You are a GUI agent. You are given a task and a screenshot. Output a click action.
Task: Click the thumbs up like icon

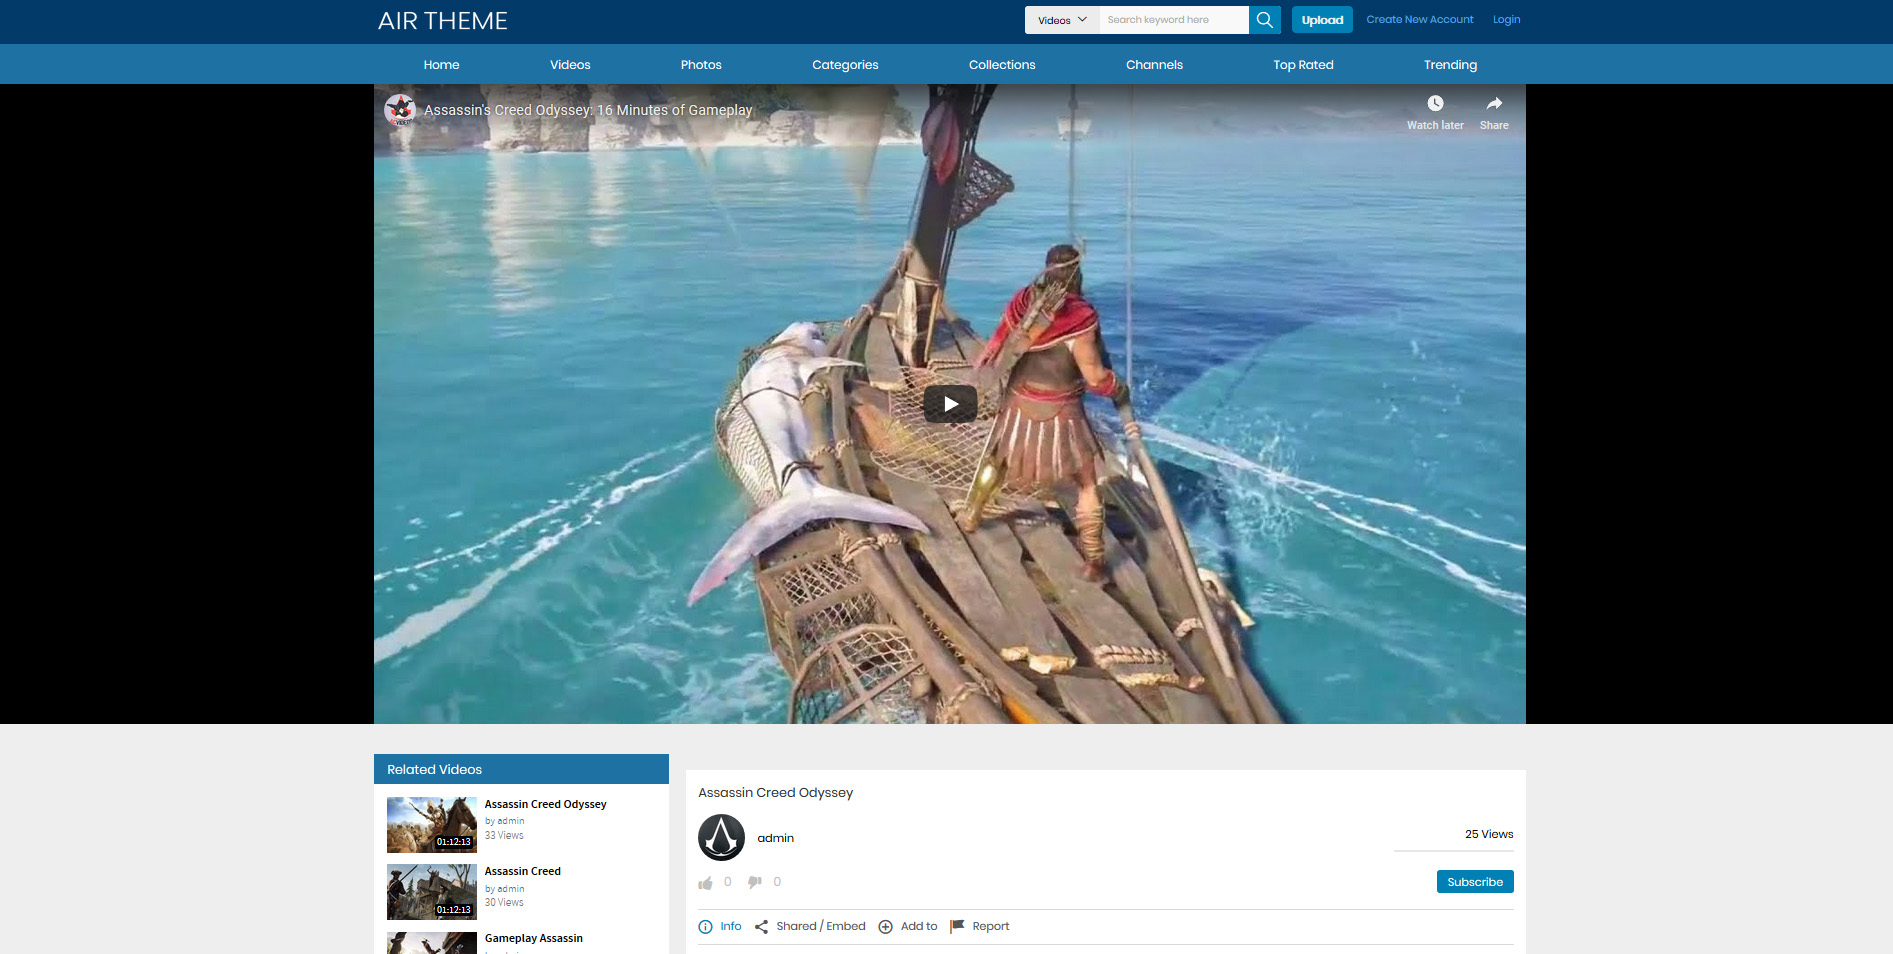pos(706,883)
